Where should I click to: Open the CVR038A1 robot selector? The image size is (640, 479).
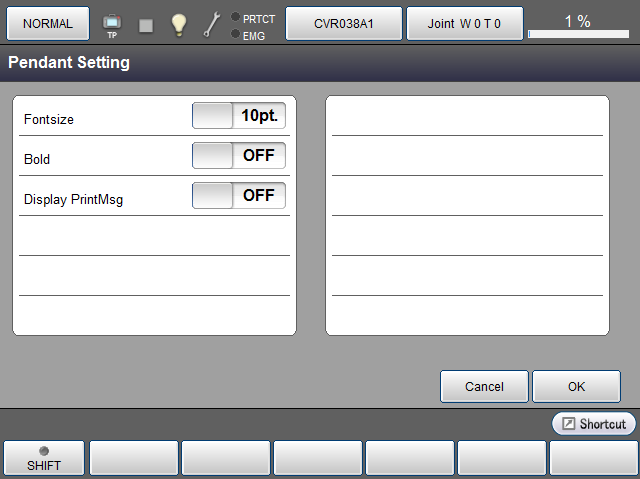(344, 23)
